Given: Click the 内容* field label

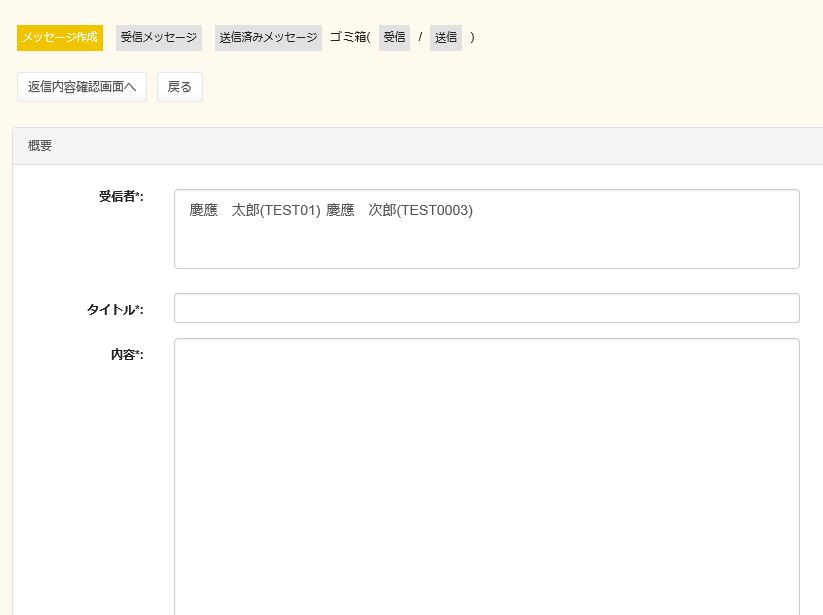Looking at the screenshot, I should [x=127, y=355].
